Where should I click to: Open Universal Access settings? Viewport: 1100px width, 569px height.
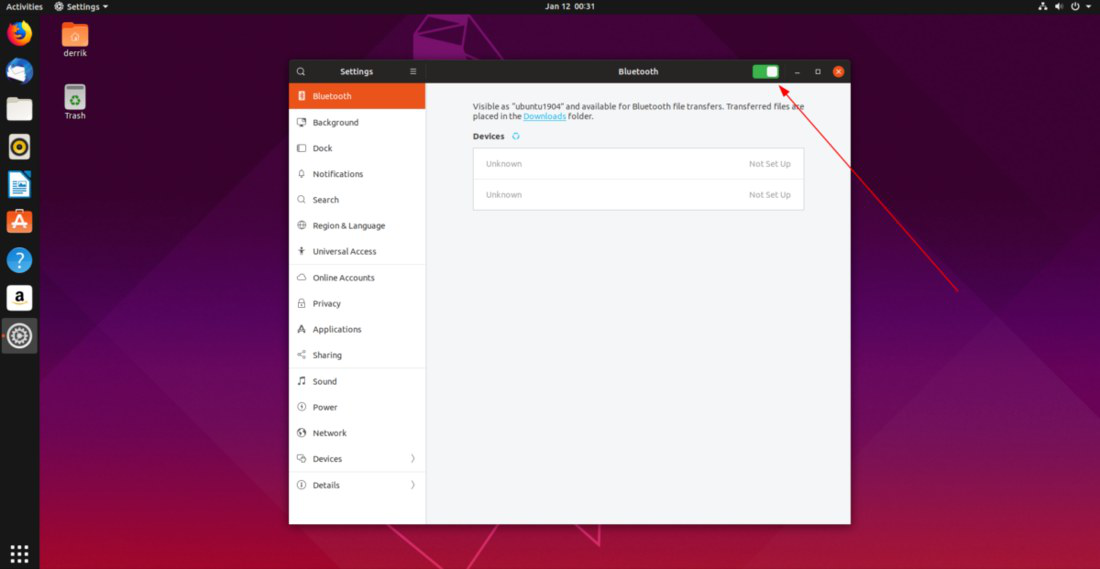click(x=357, y=251)
